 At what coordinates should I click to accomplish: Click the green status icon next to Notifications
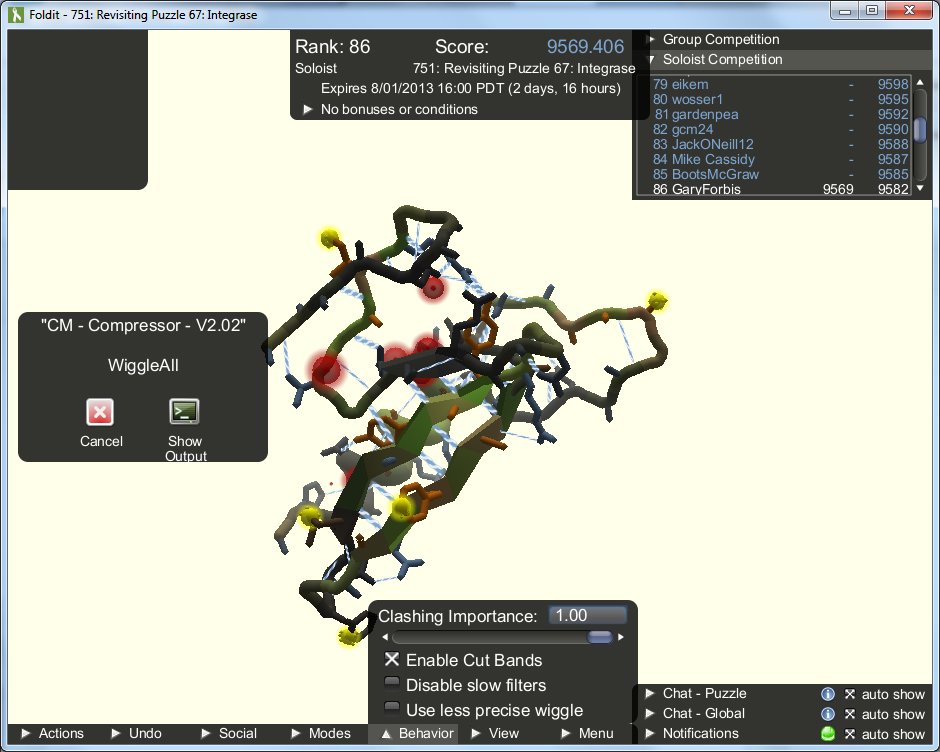tap(829, 733)
